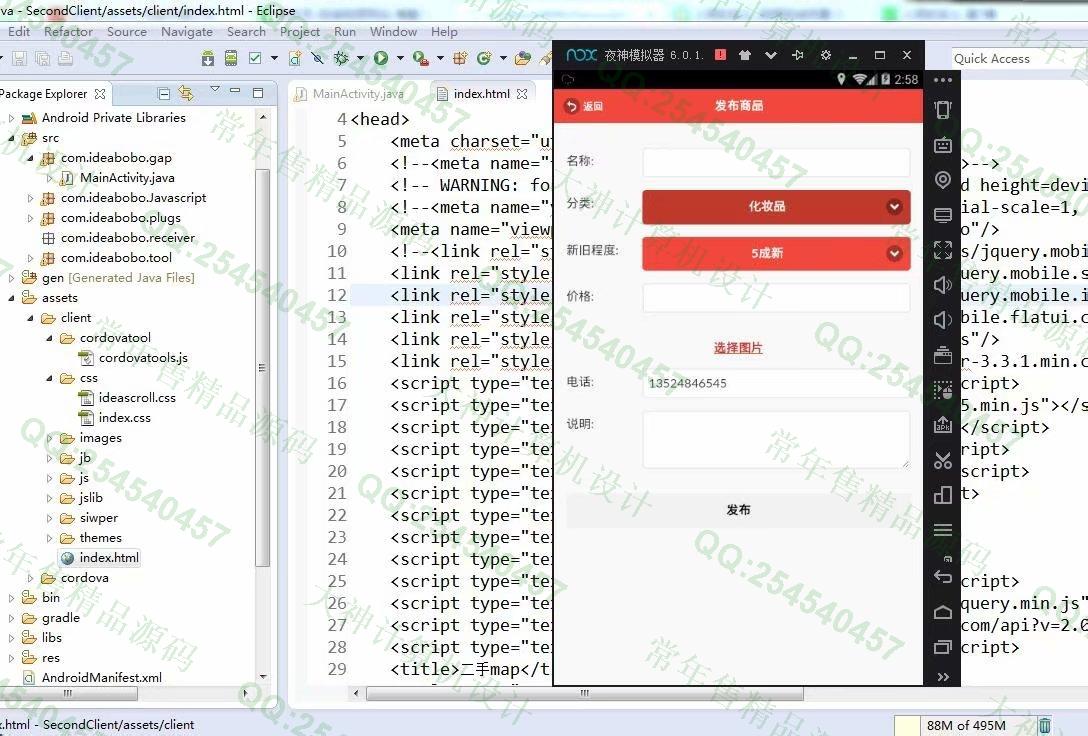
Task: Toggle Link with Editor in Package Explorer
Action: point(186,93)
